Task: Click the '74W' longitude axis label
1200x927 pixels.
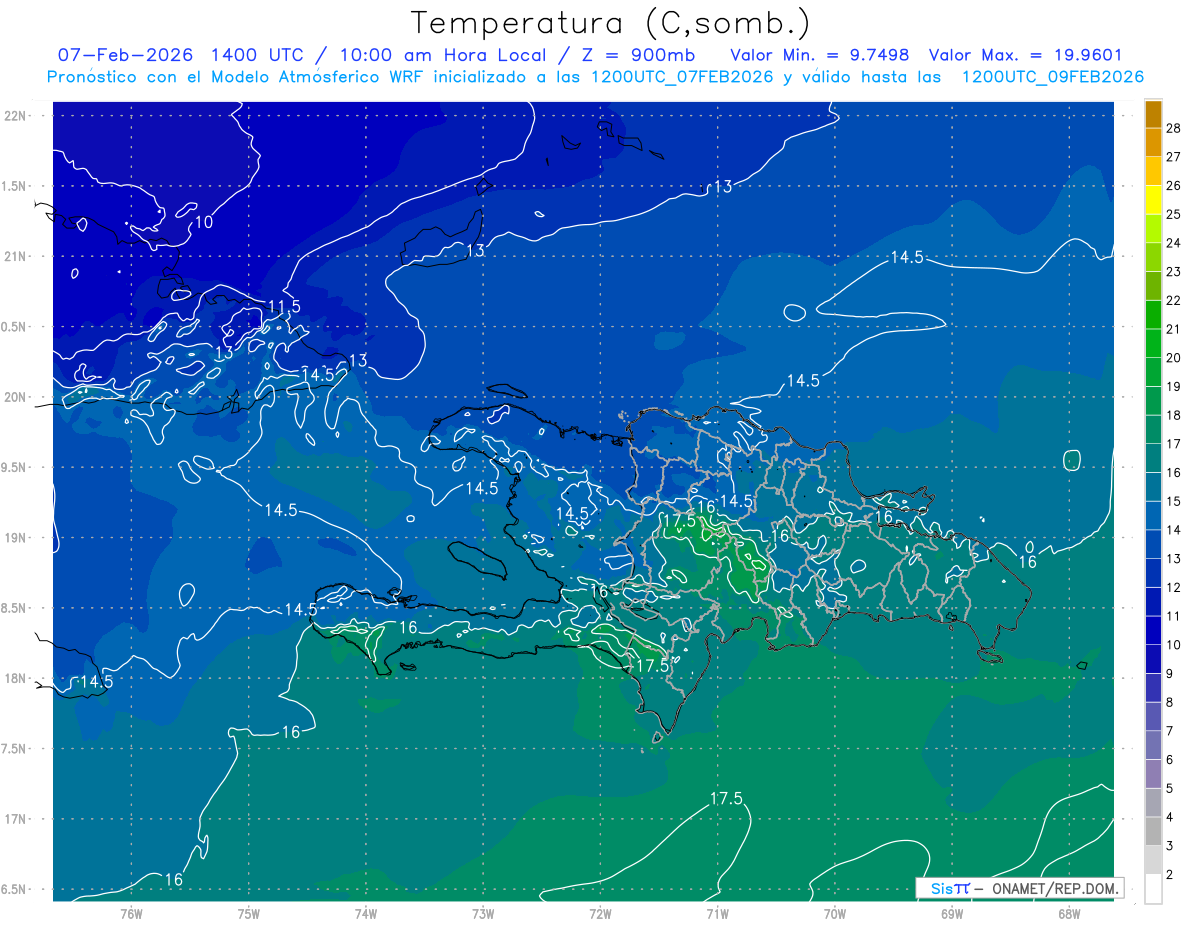Action: click(366, 914)
